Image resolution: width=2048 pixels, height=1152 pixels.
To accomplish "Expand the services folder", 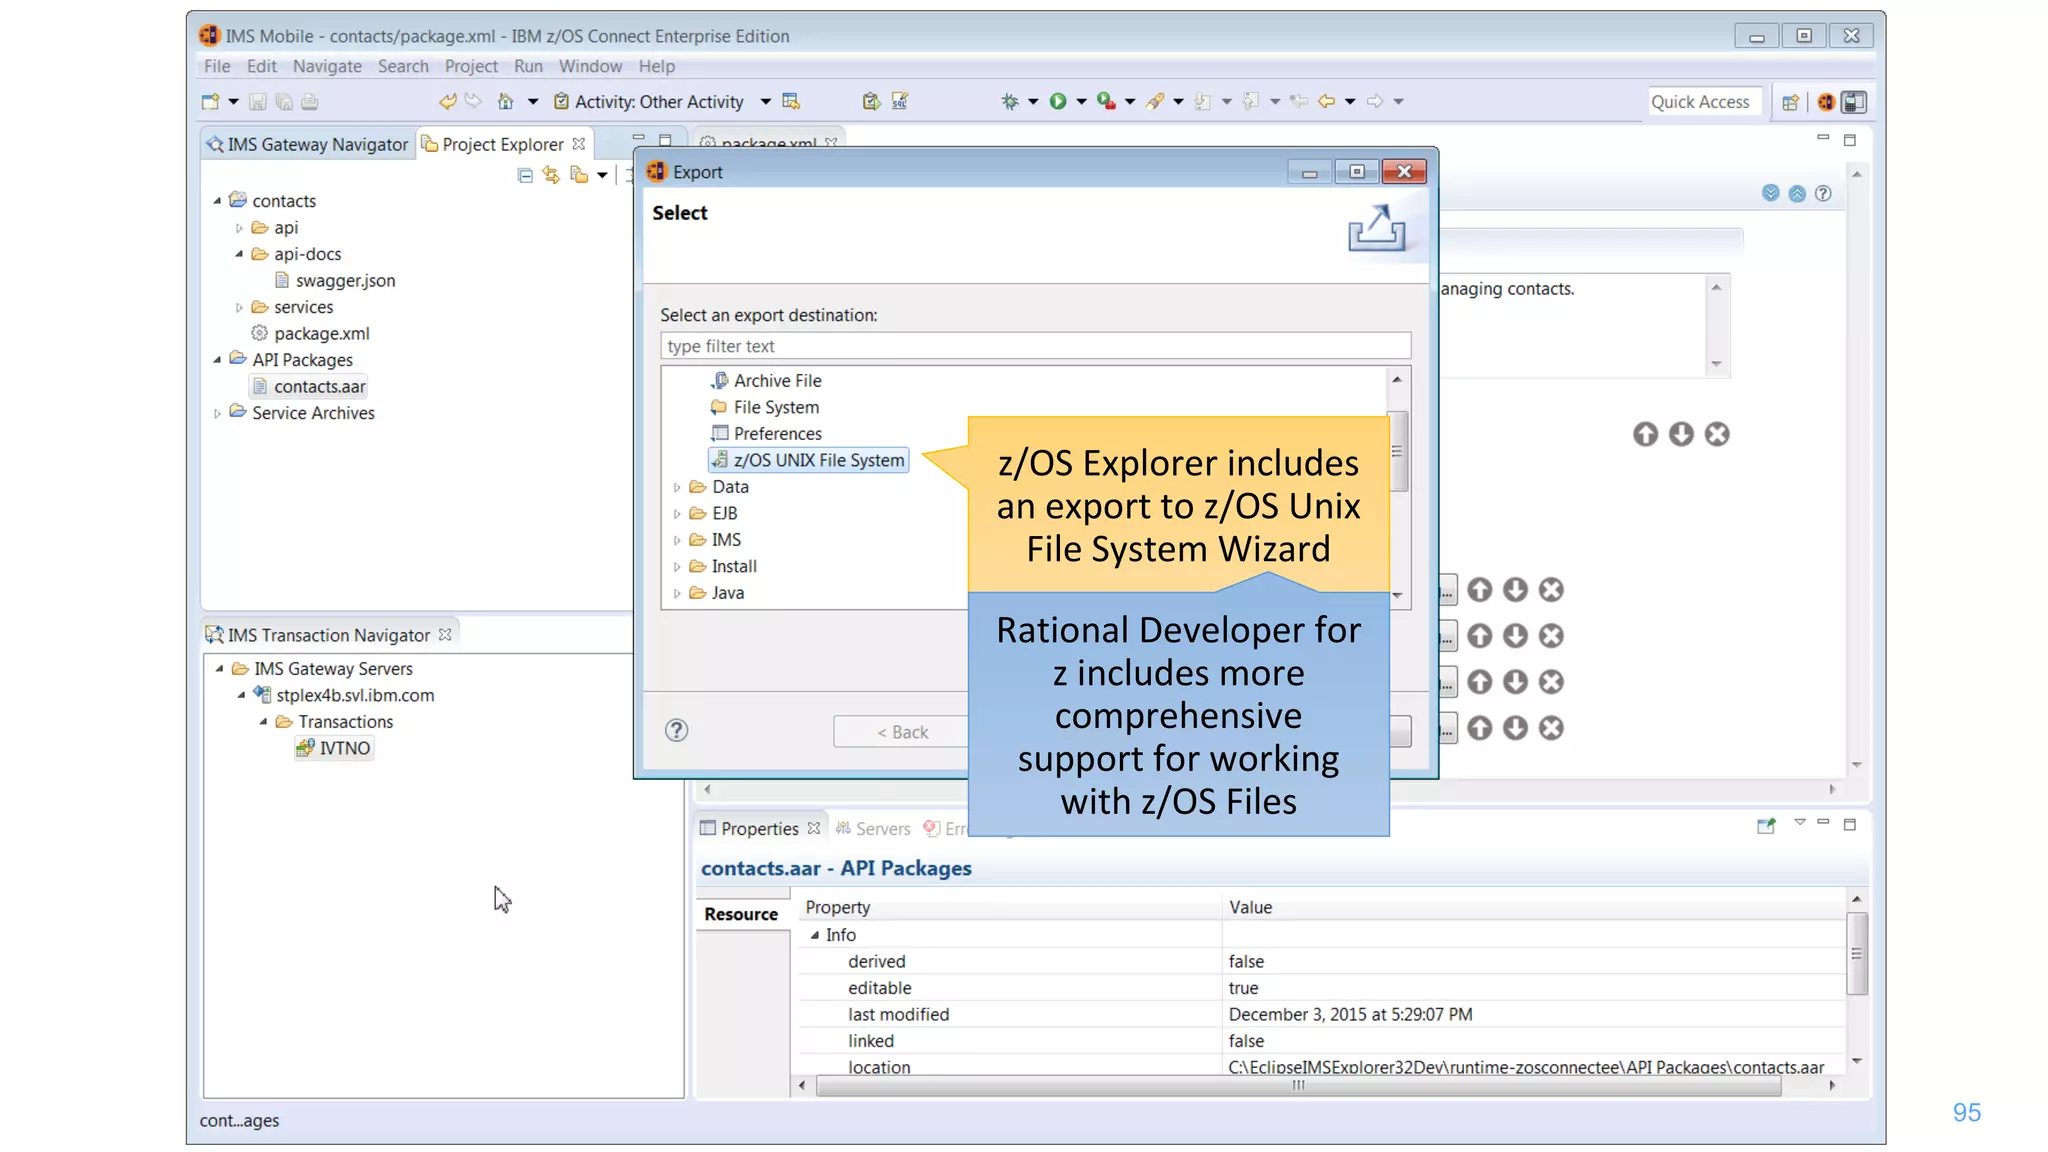I will click(x=239, y=307).
